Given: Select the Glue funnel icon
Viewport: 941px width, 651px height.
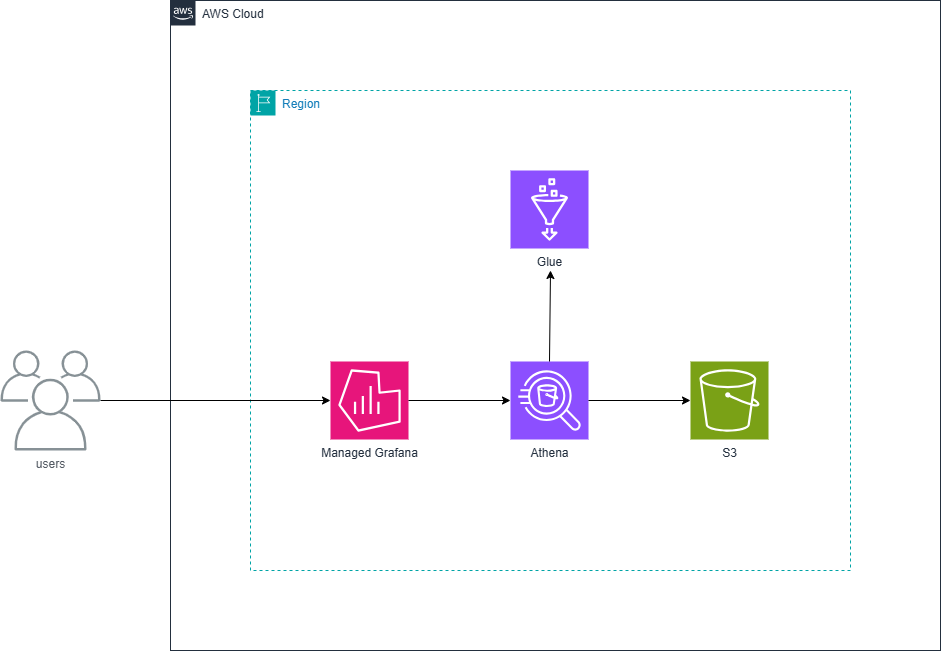Looking at the screenshot, I should pyautogui.click(x=549, y=209).
